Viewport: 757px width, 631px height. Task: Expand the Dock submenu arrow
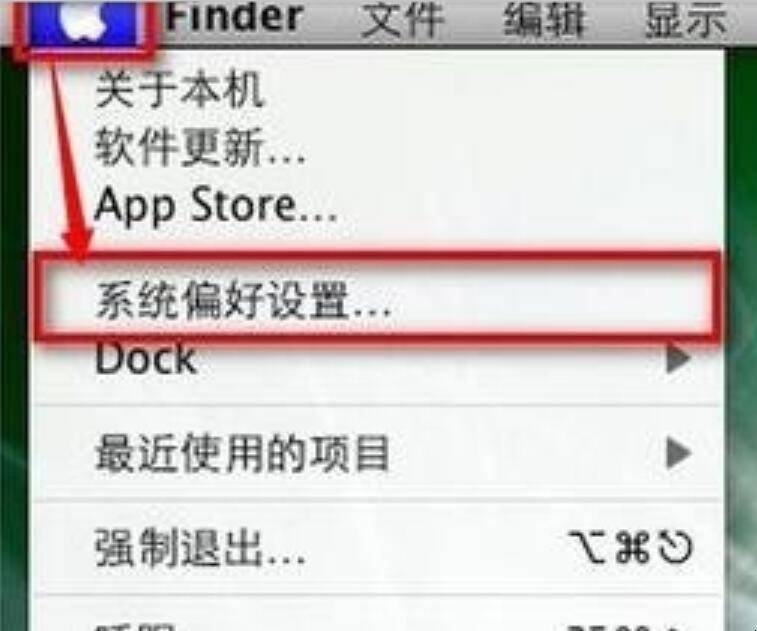coord(679,358)
